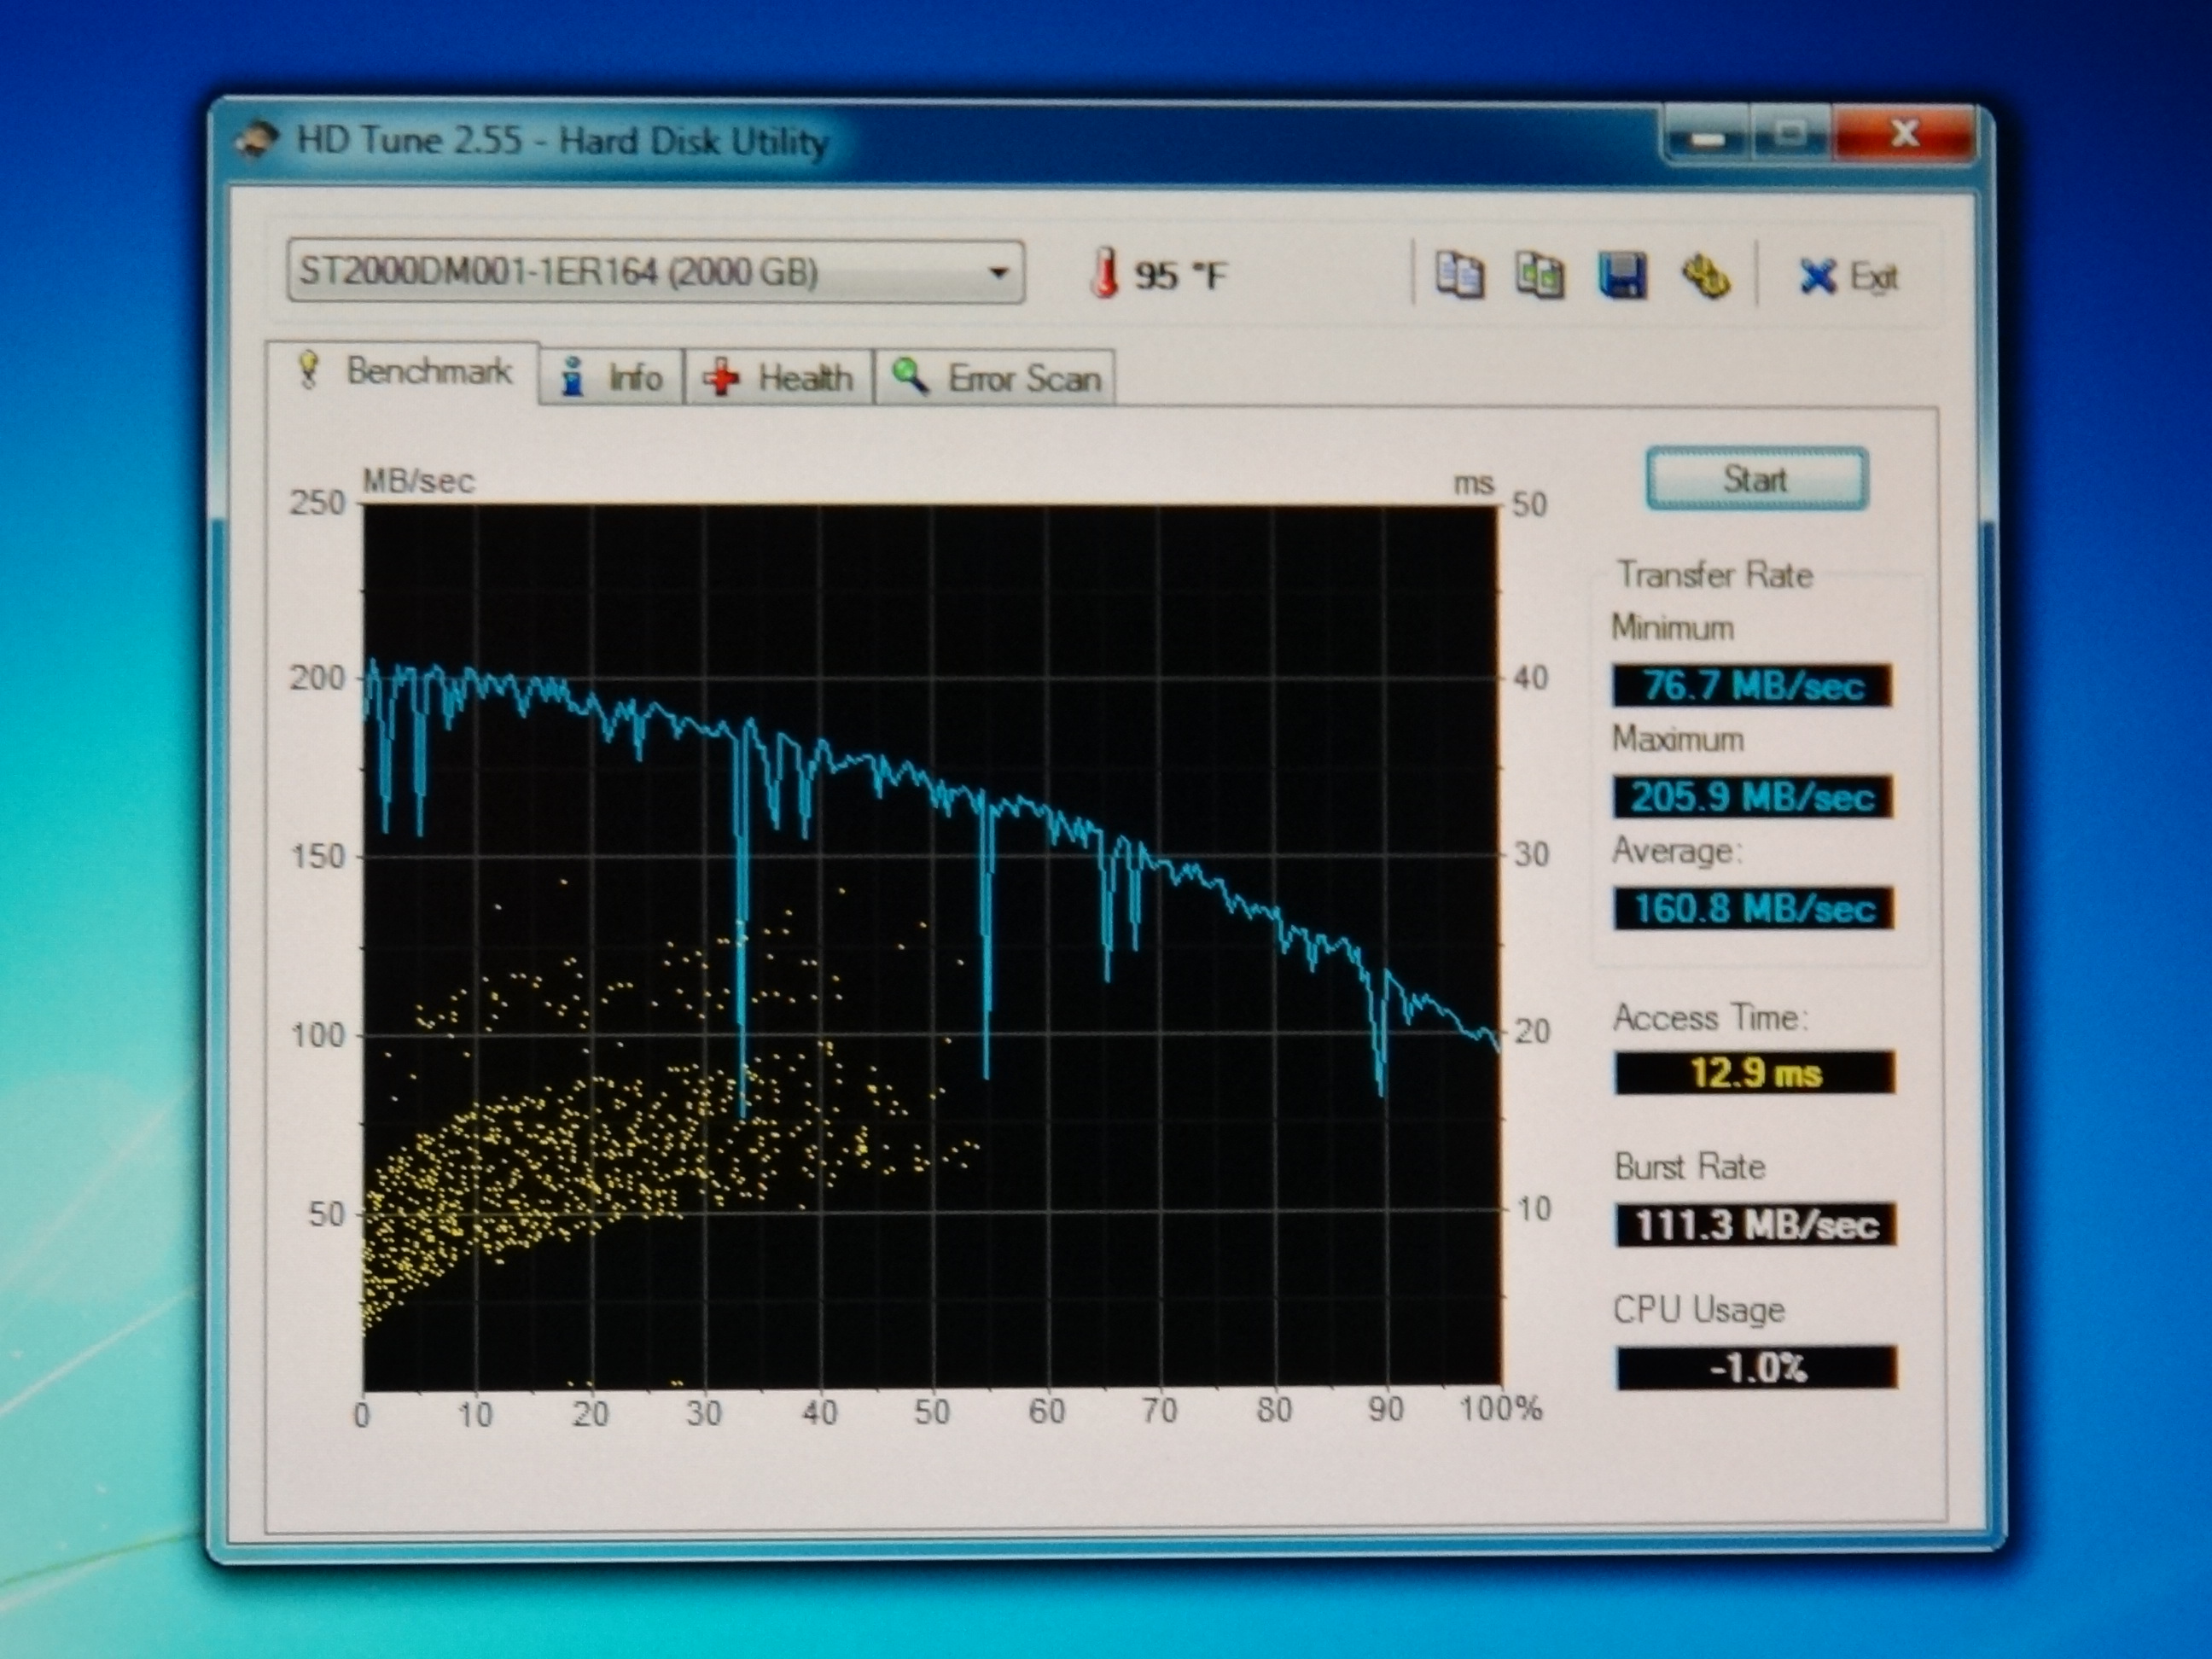
Task: Click the benchmark graph plot area
Action: 931,947
